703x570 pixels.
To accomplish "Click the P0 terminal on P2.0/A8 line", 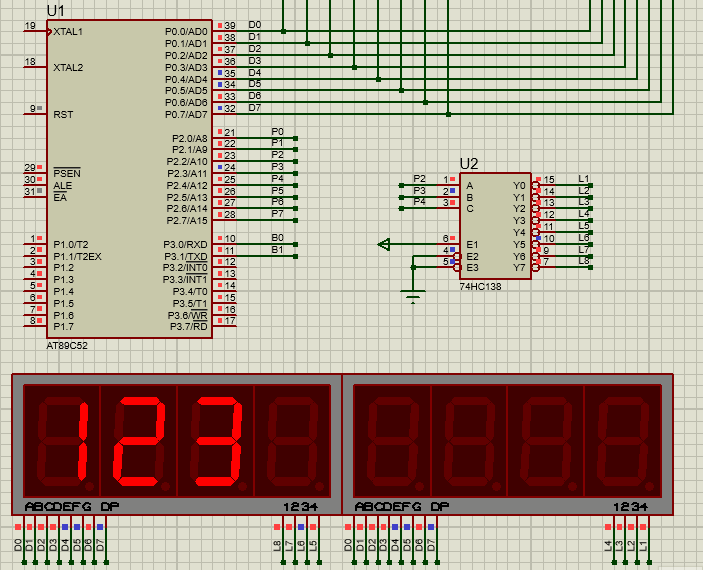I will (x=295, y=138).
